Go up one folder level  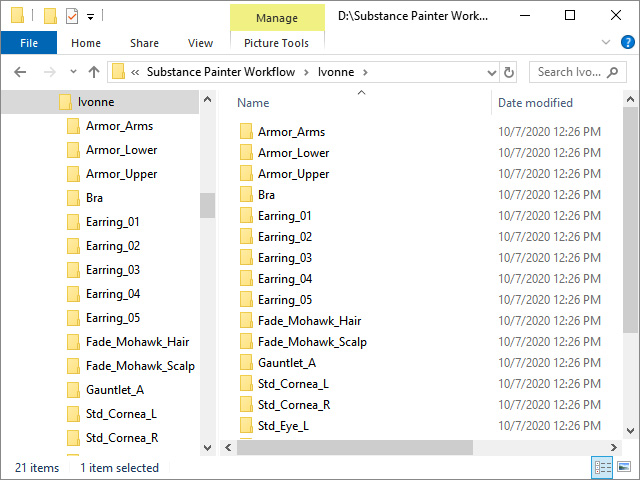[x=94, y=72]
